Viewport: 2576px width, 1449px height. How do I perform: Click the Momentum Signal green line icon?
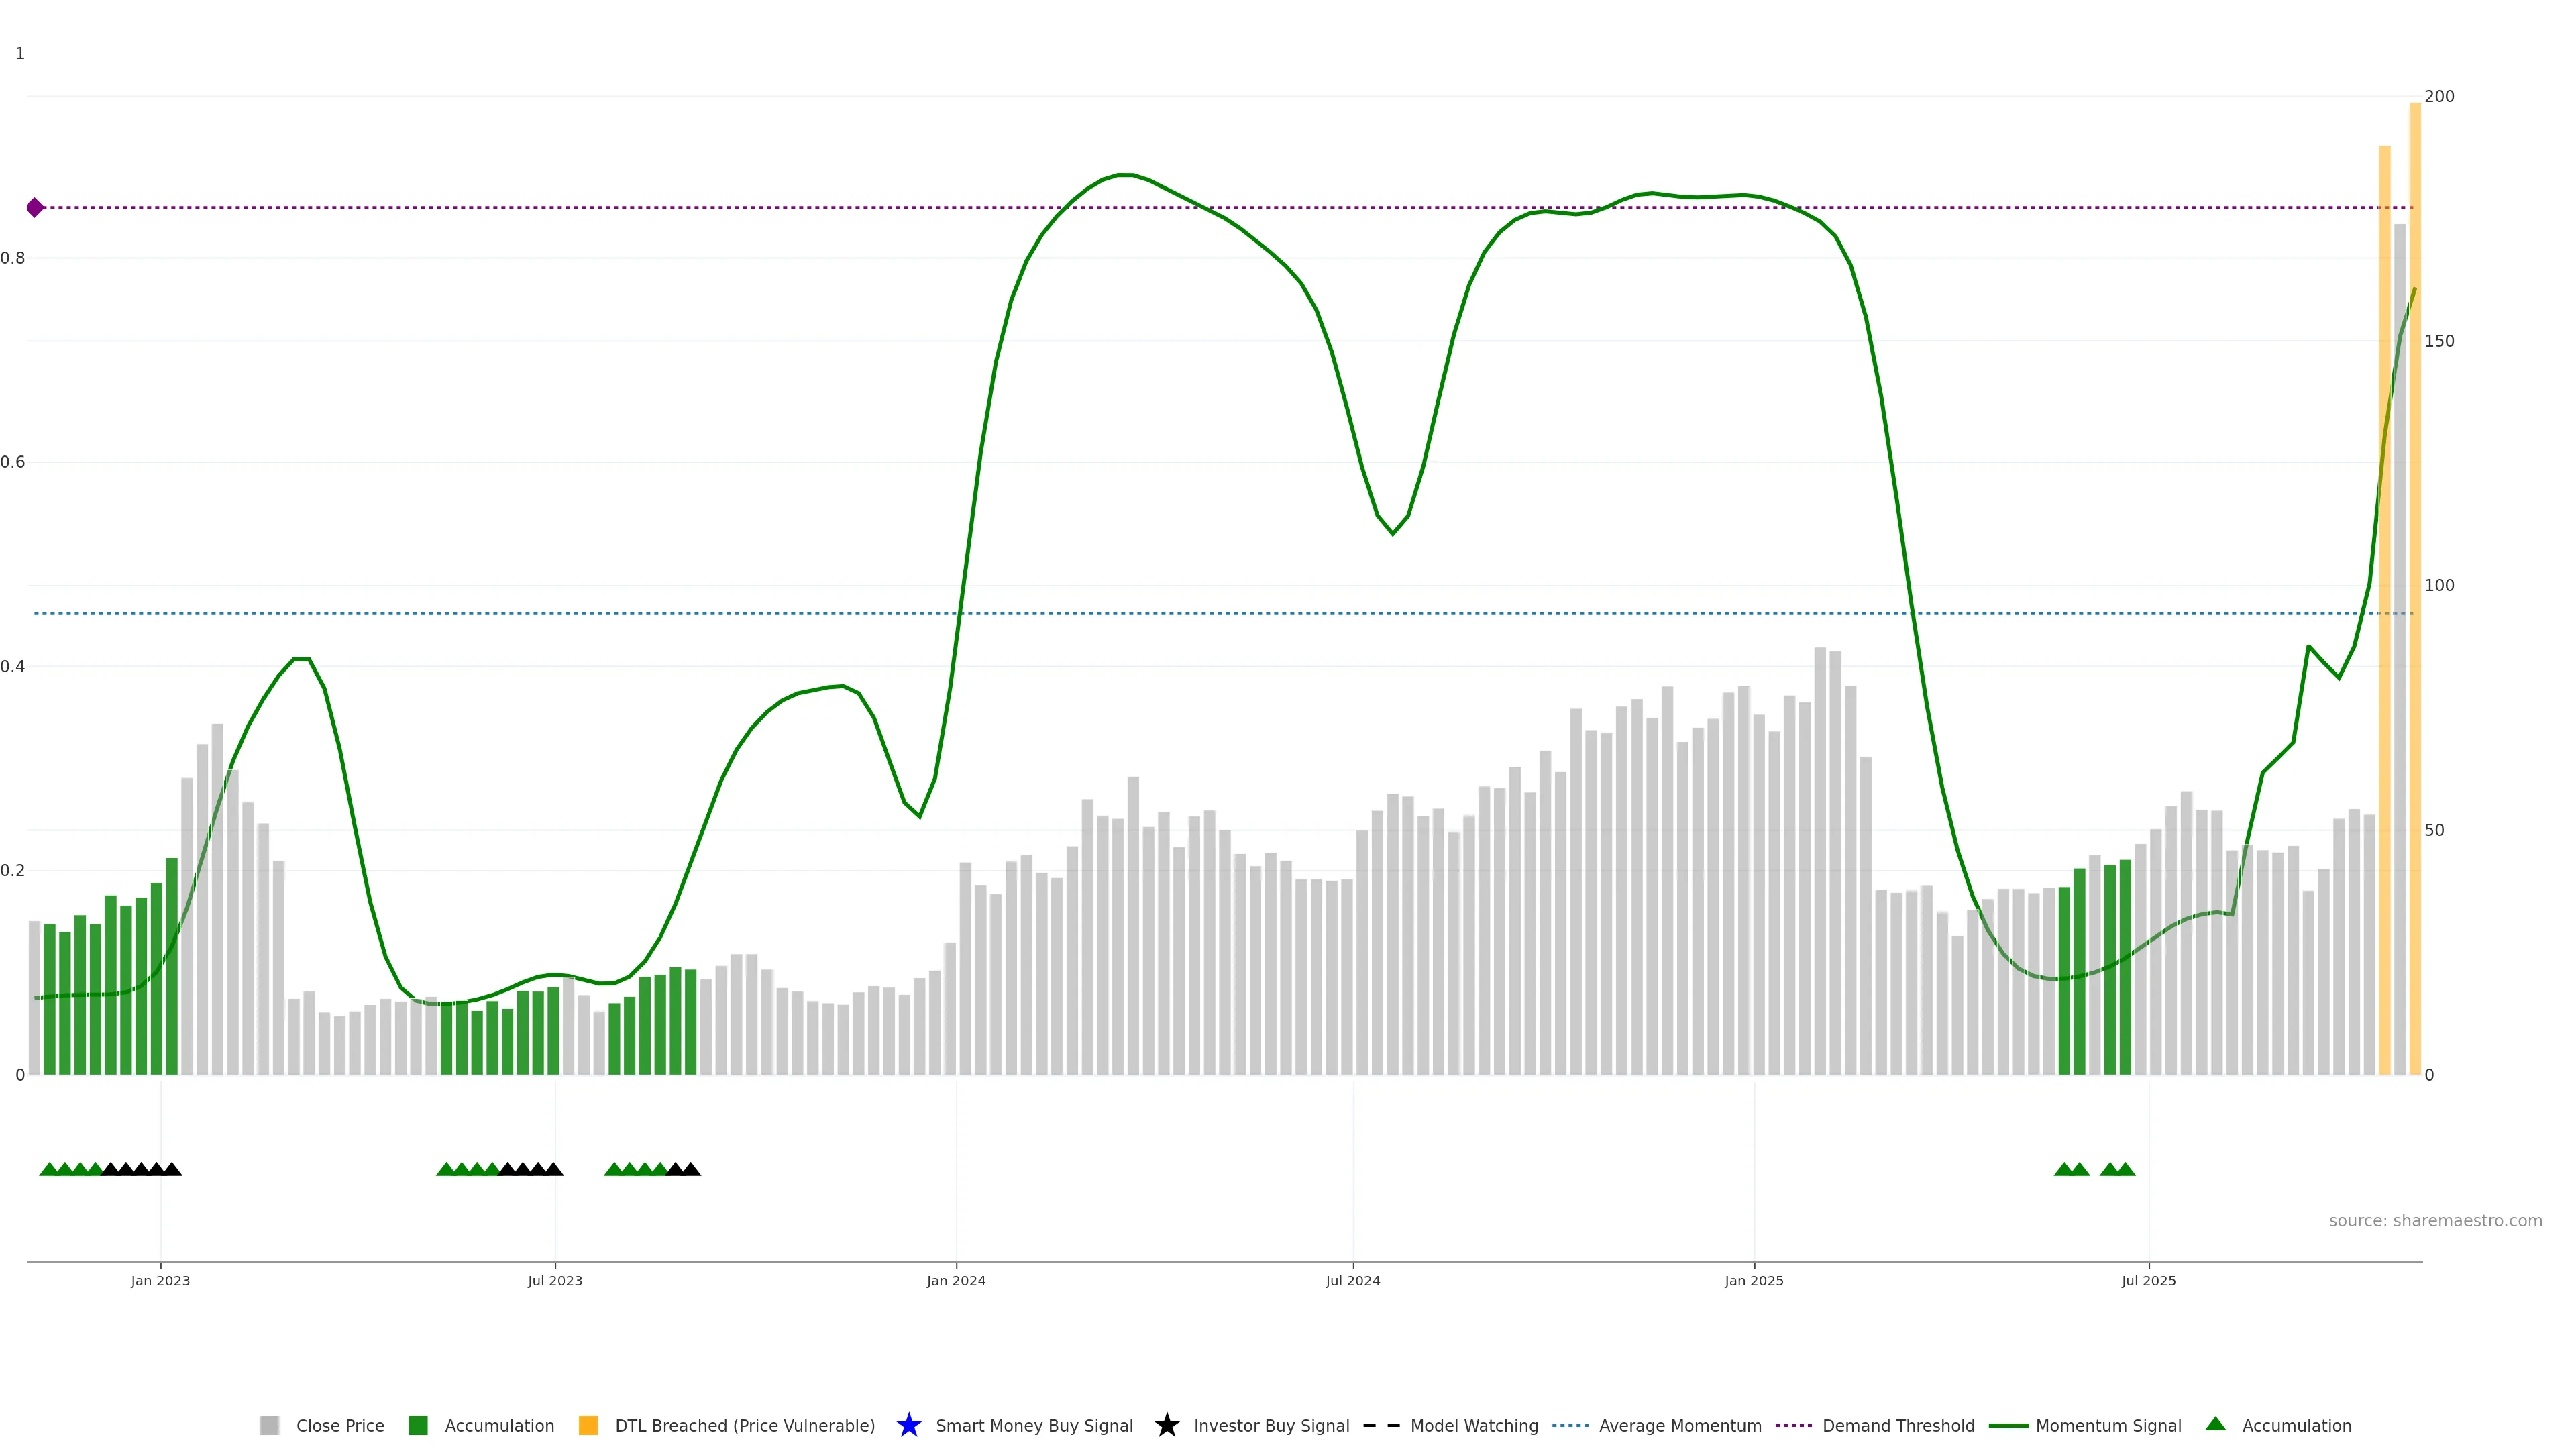pyautogui.click(x=2008, y=1425)
